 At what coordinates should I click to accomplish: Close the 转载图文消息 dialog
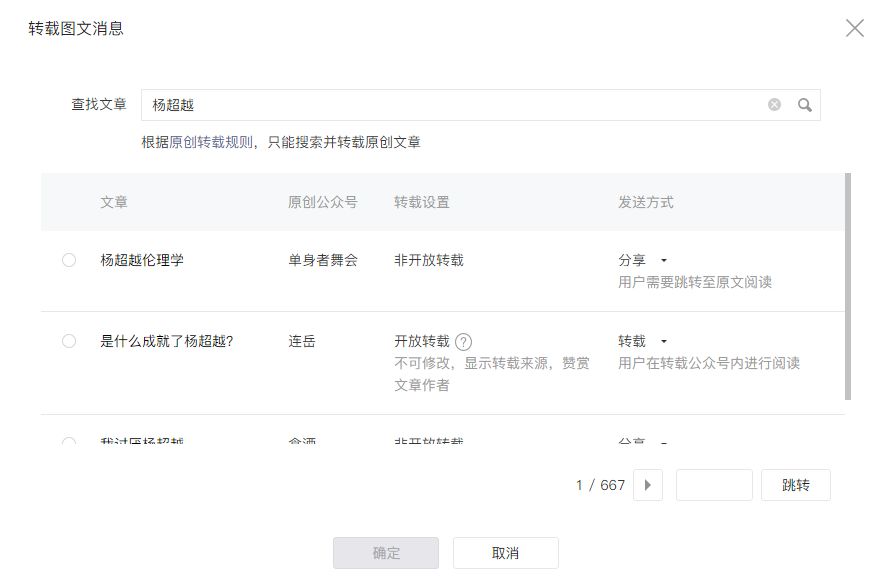point(854,28)
